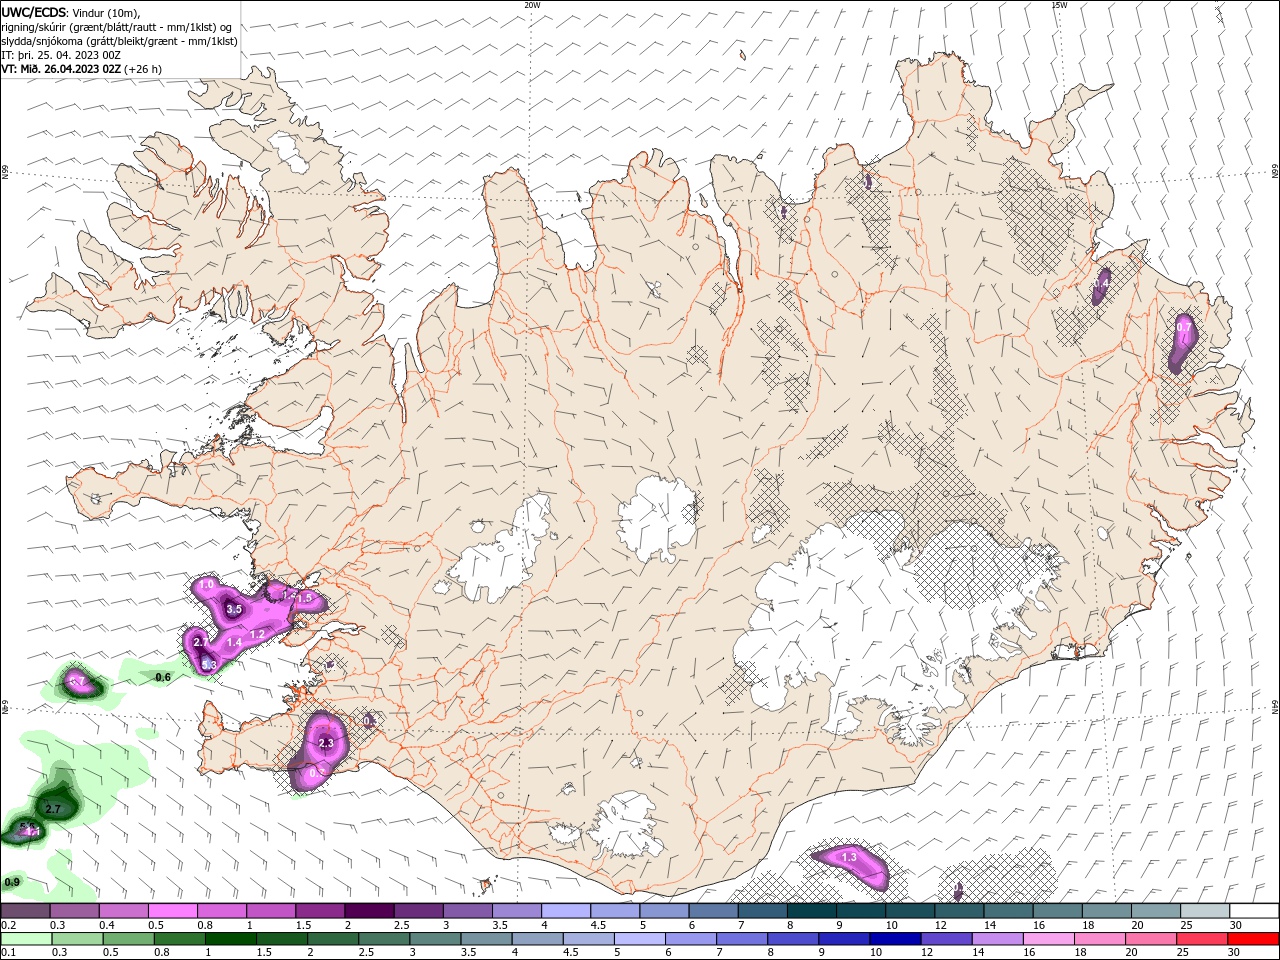The image size is (1280, 960).
Task: Select the 5.3 precipitation value label
Action: coord(208,664)
